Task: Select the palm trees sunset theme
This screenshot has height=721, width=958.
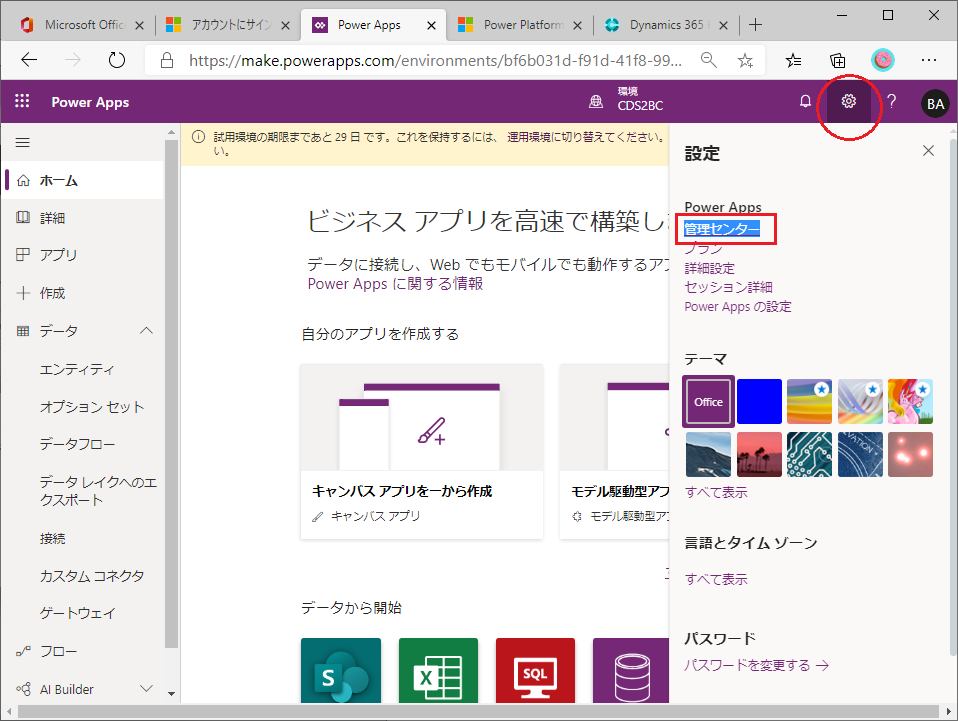Action: [x=759, y=455]
